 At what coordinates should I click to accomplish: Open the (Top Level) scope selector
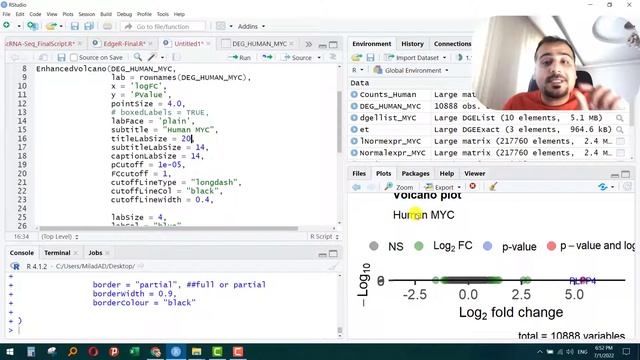[60, 237]
